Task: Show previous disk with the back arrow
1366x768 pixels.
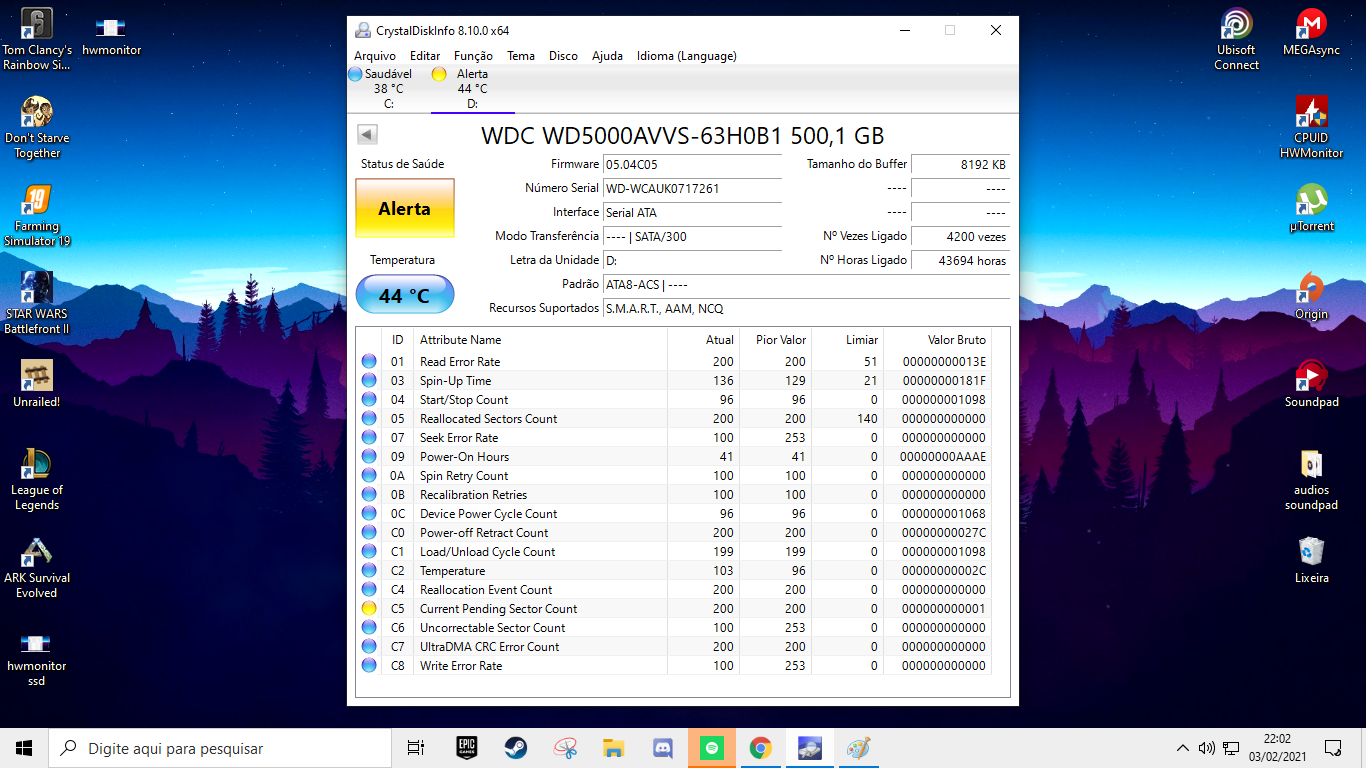Action: pos(367,134)
